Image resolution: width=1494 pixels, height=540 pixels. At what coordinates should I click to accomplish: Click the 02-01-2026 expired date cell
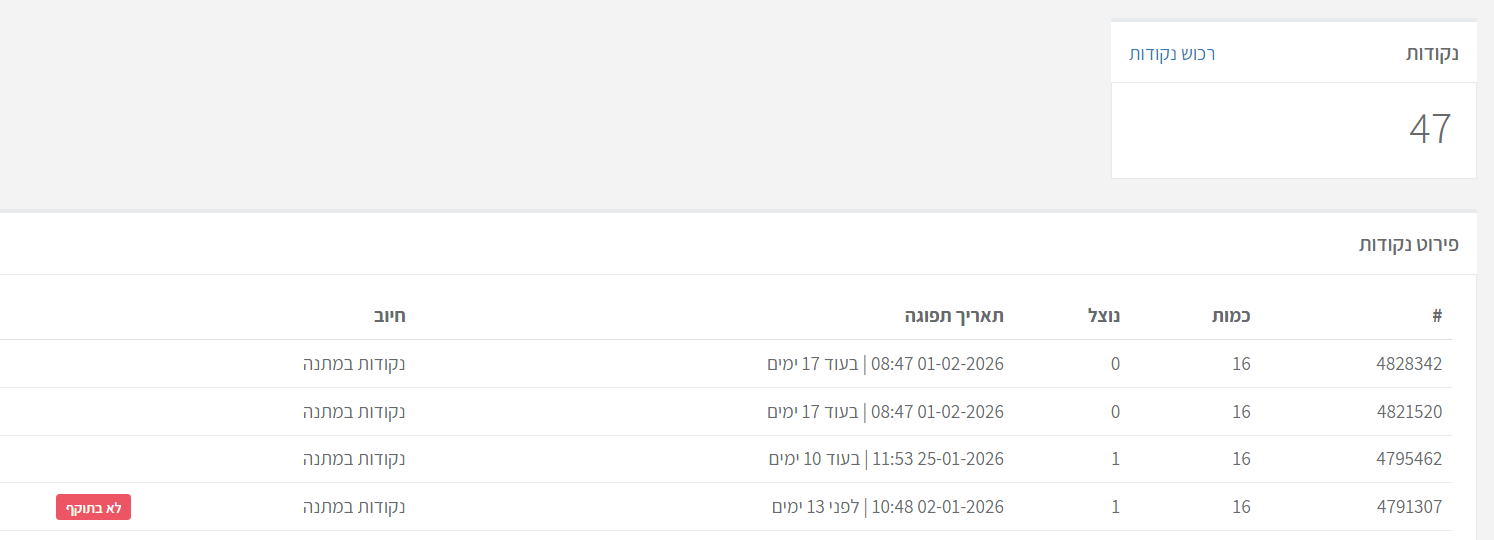pos(887,507)
